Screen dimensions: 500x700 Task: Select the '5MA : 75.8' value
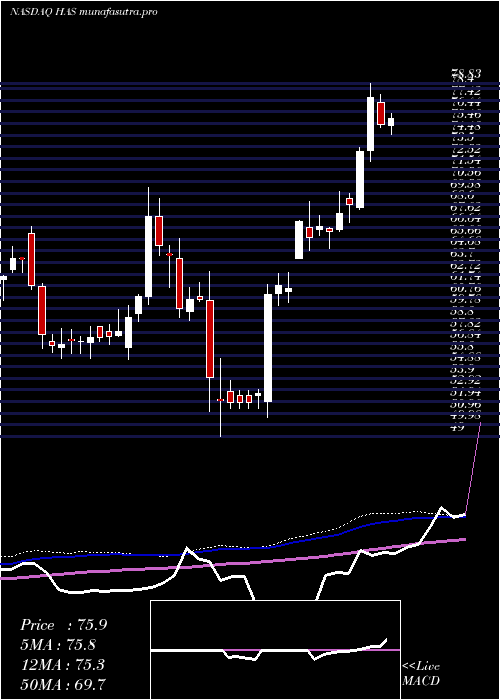point(58,645)
